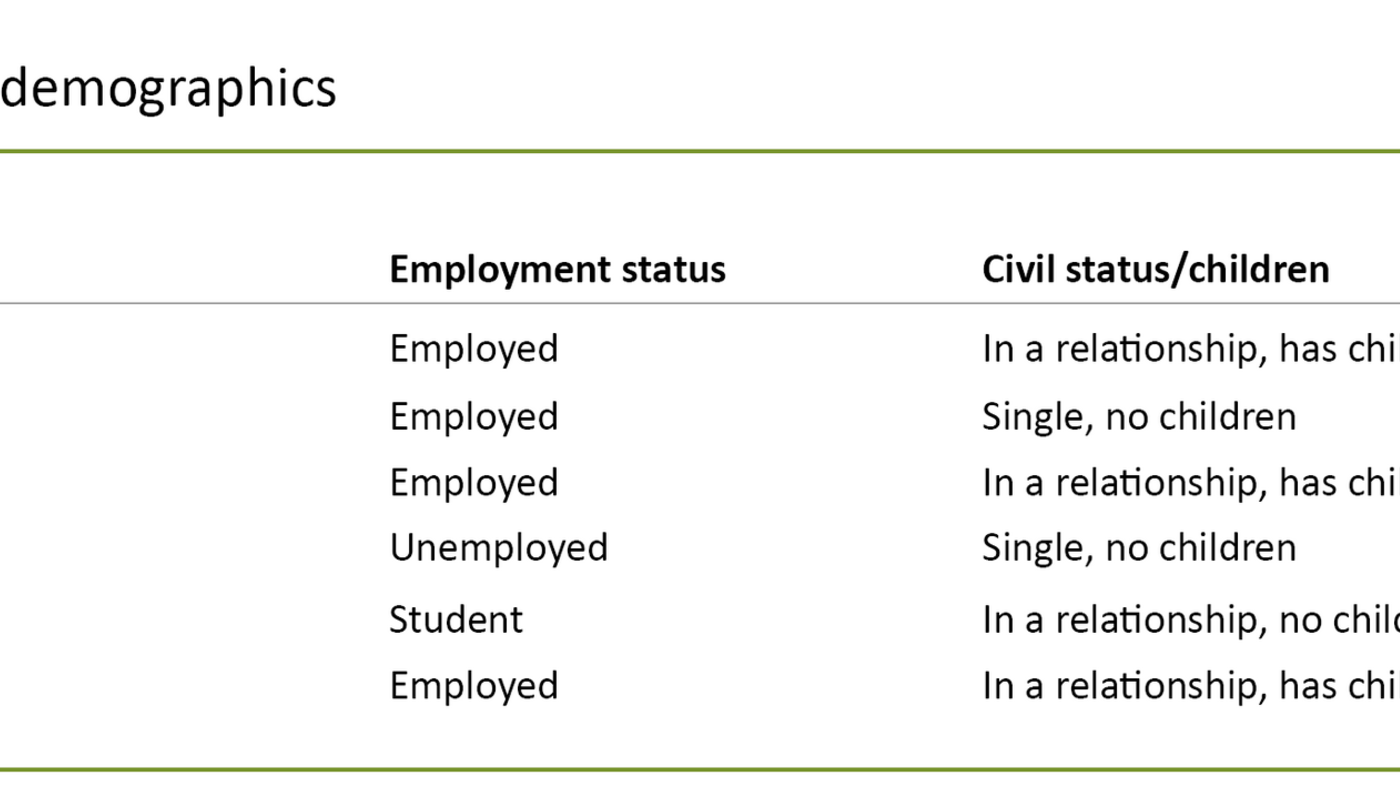Click last row's 'In a relationship, has' cell

pos(1191,686)
